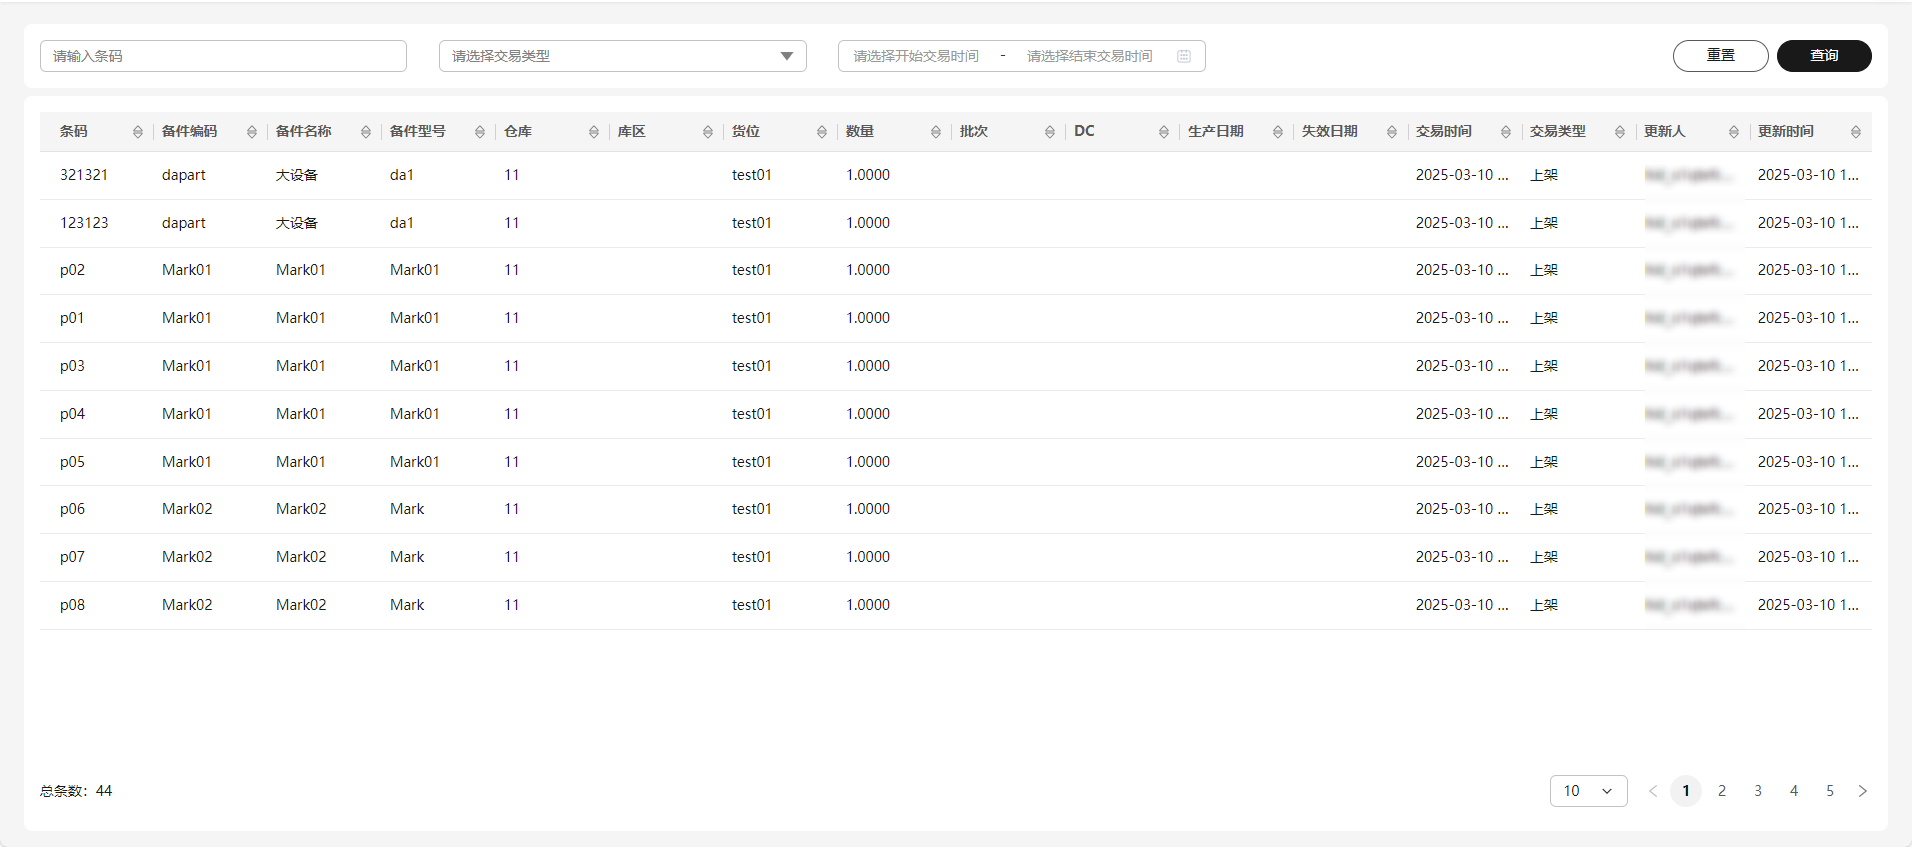Screen dimensions: 1912x847
Task: Sort by 备件编码 column
Action: (x=252, y=132)
